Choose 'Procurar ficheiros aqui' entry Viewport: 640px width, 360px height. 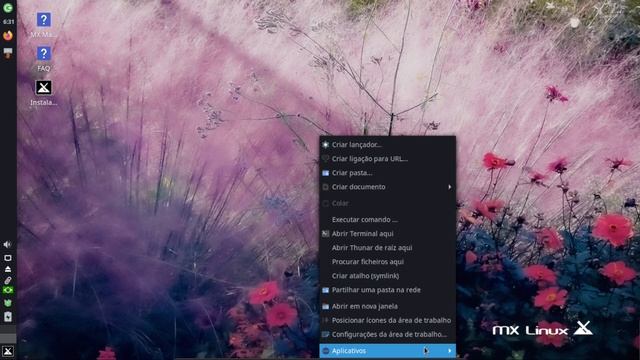[387, 262]
